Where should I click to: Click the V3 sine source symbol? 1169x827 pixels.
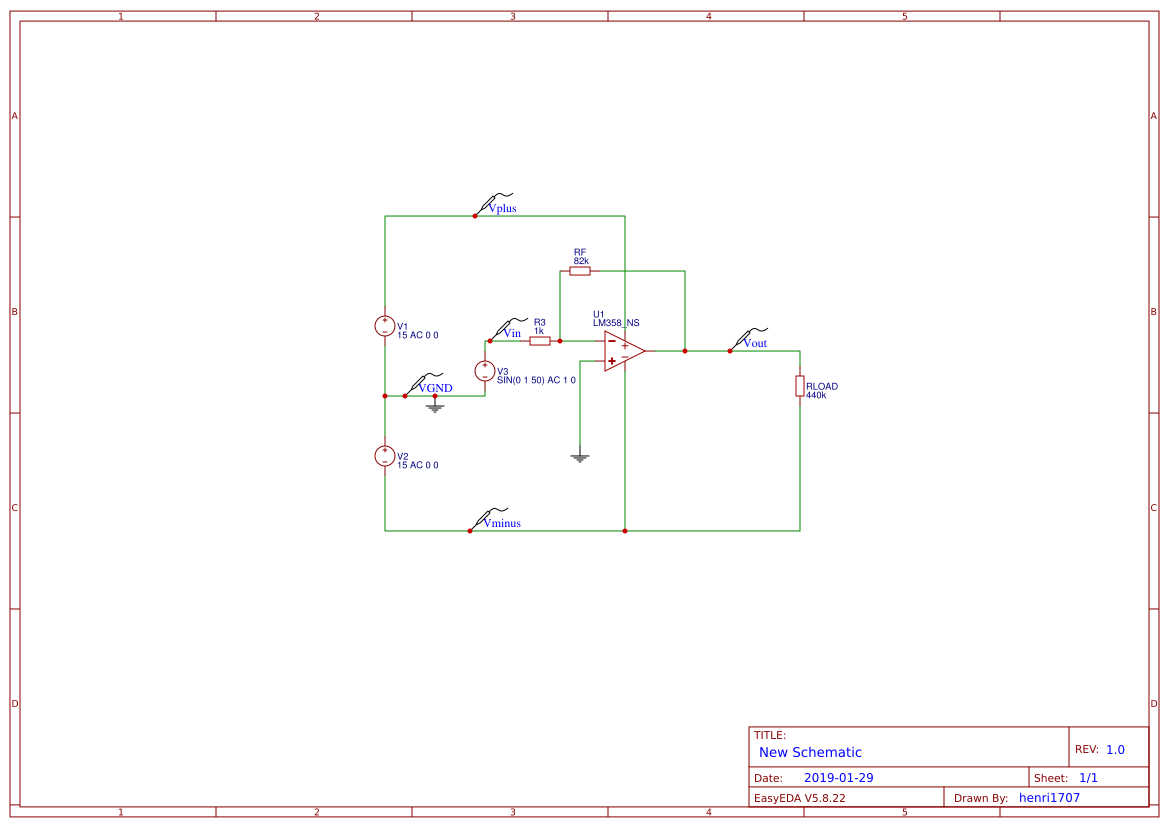486,371
